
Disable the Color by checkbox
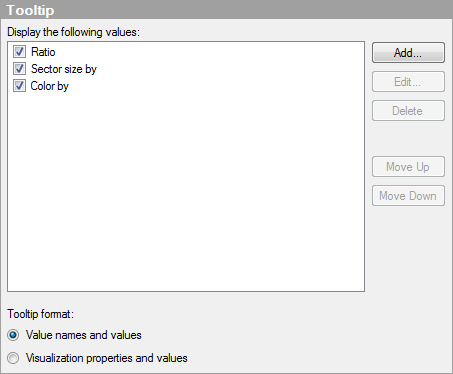click(19, 86)
